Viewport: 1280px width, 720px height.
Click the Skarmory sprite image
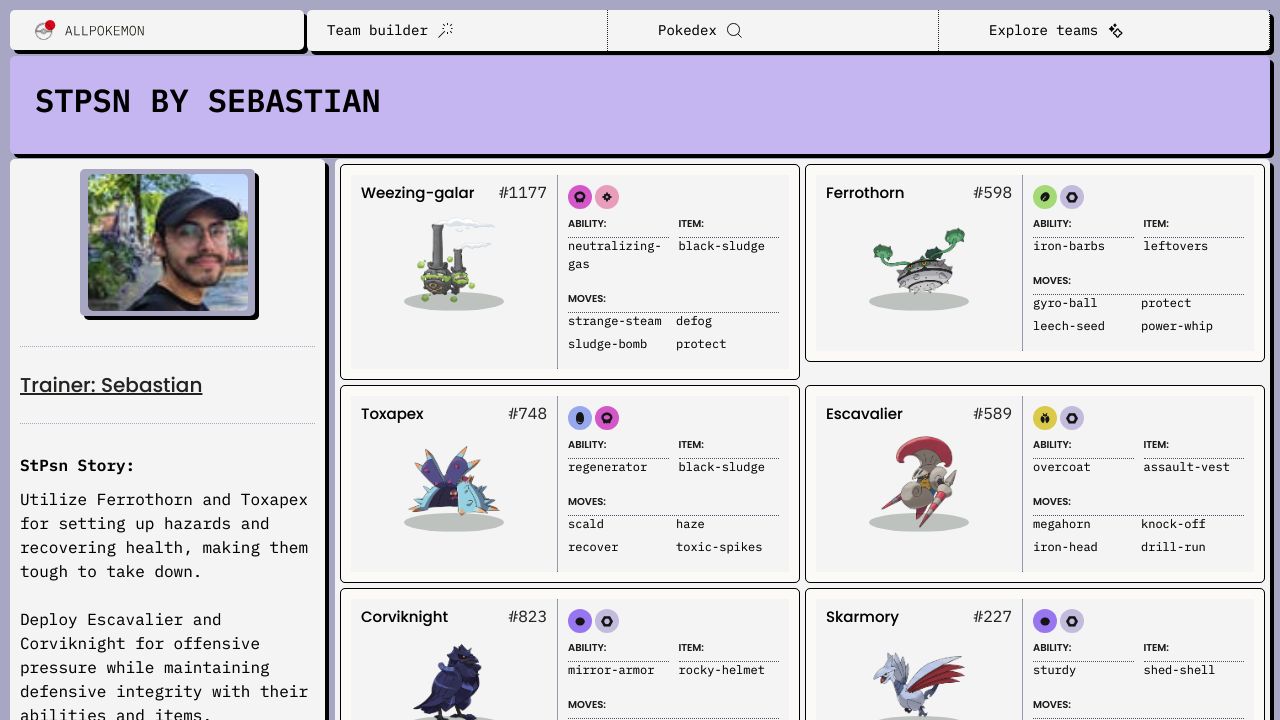[919, 682]
